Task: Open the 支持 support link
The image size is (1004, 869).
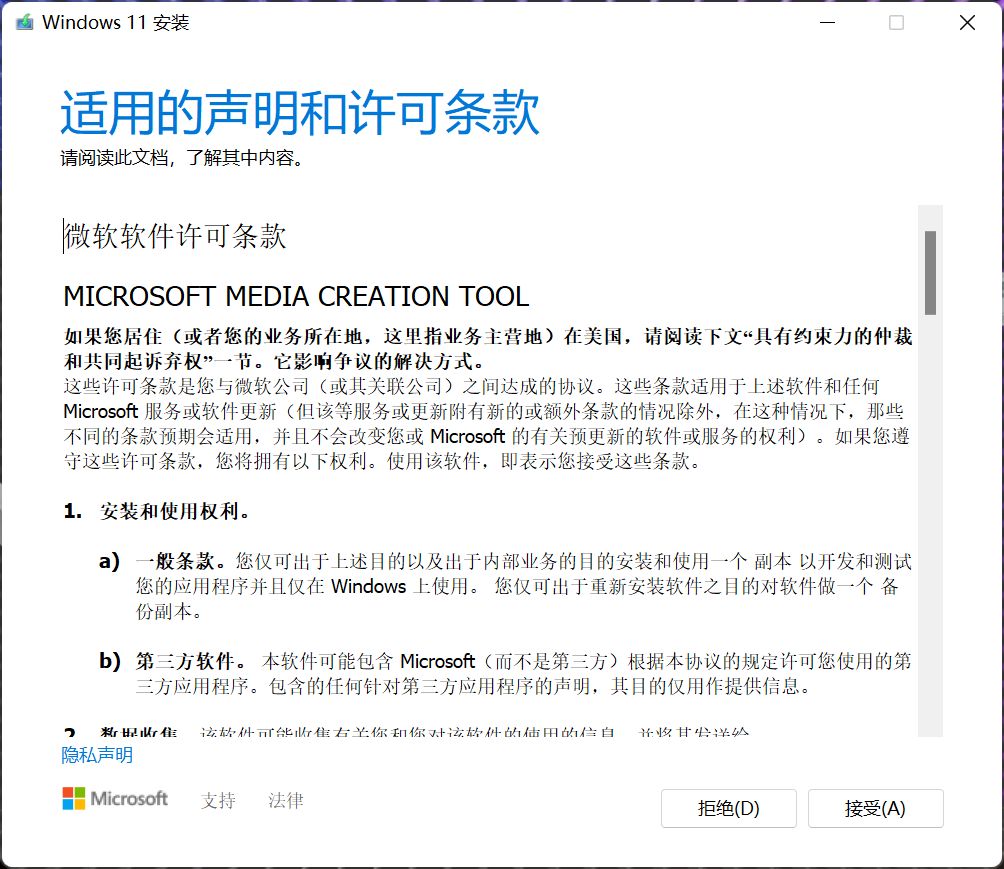Action: tap(218, 800)
